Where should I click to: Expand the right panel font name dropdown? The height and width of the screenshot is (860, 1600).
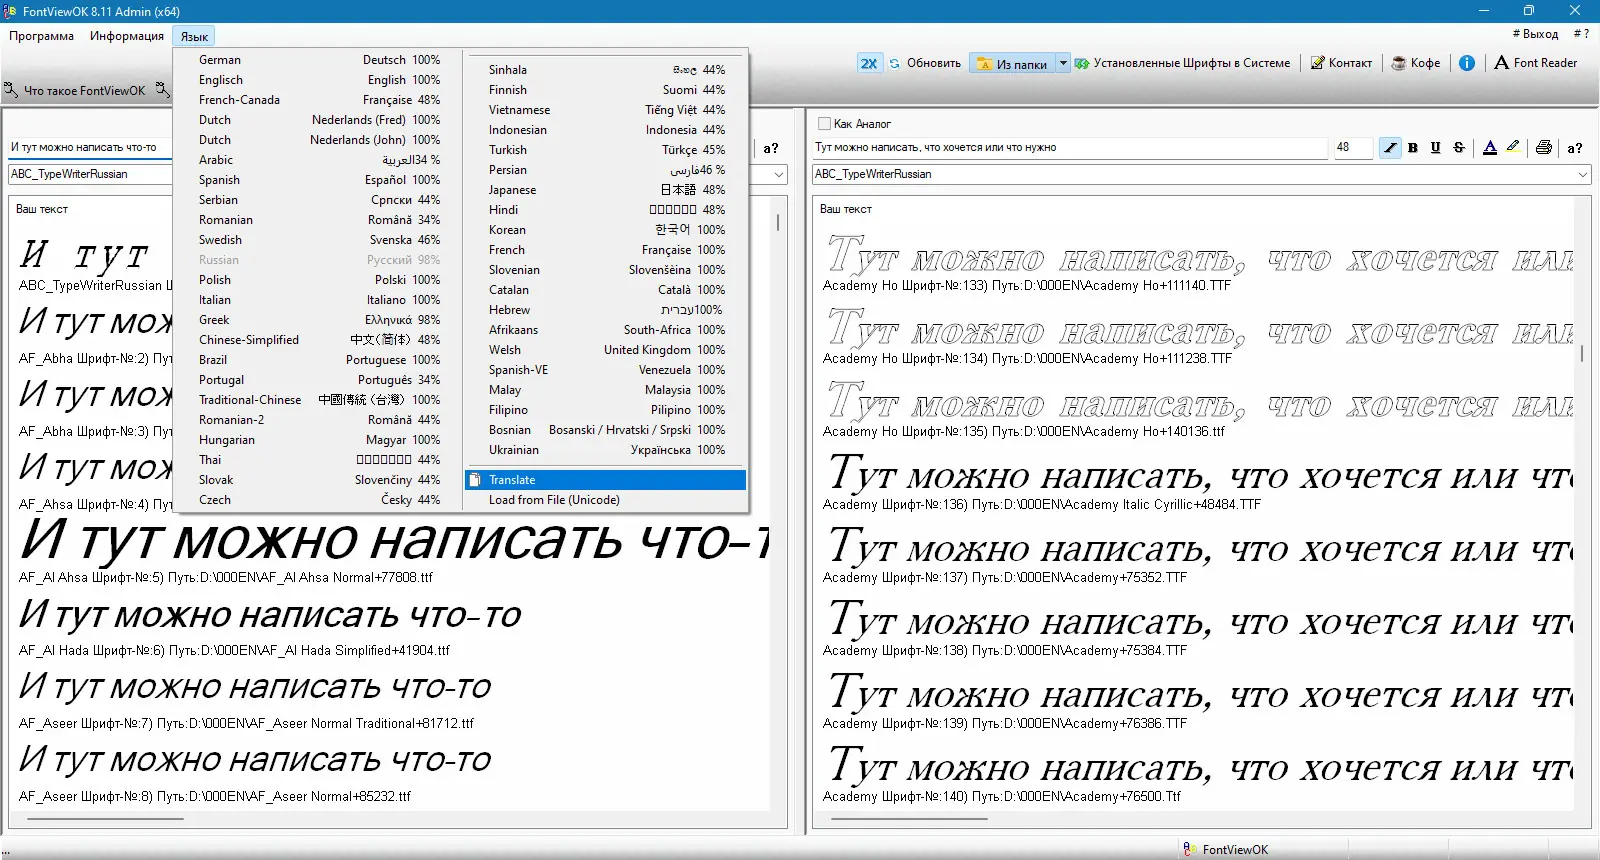1583,174
